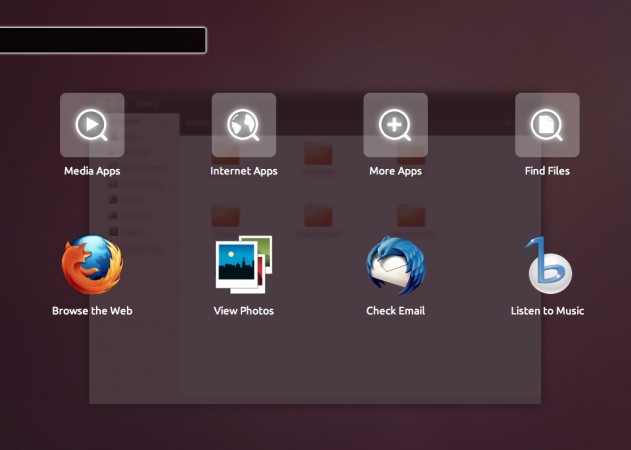
Task: Open the View Photos stacked-pictures icon
Action: coord(244,265)
